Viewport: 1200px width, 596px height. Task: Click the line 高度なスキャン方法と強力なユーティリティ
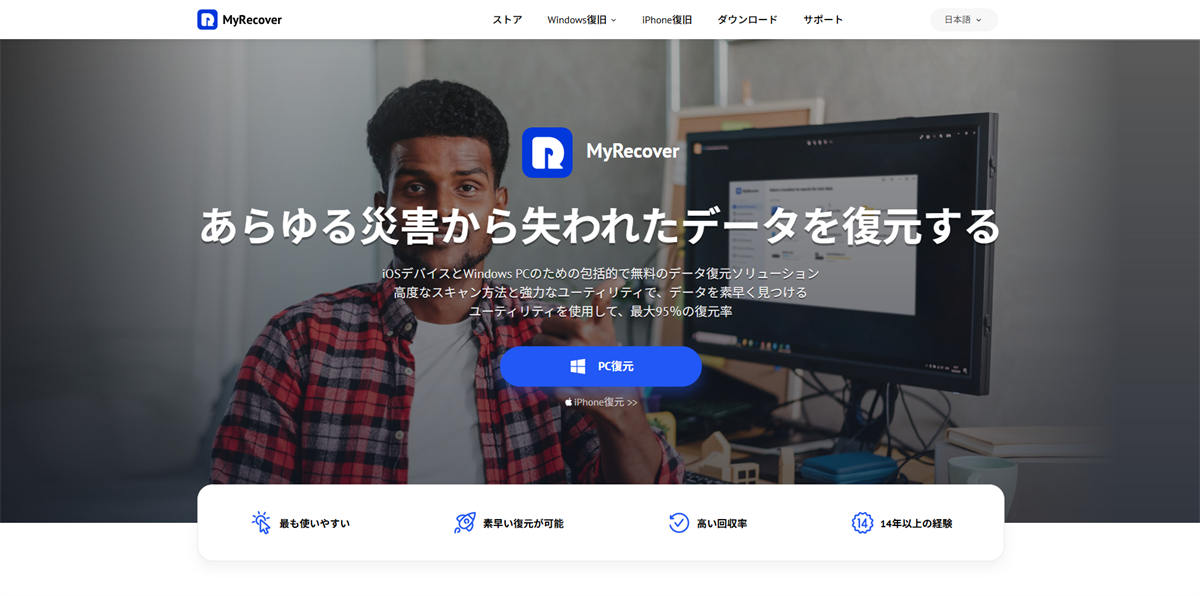tap(601, 292)
